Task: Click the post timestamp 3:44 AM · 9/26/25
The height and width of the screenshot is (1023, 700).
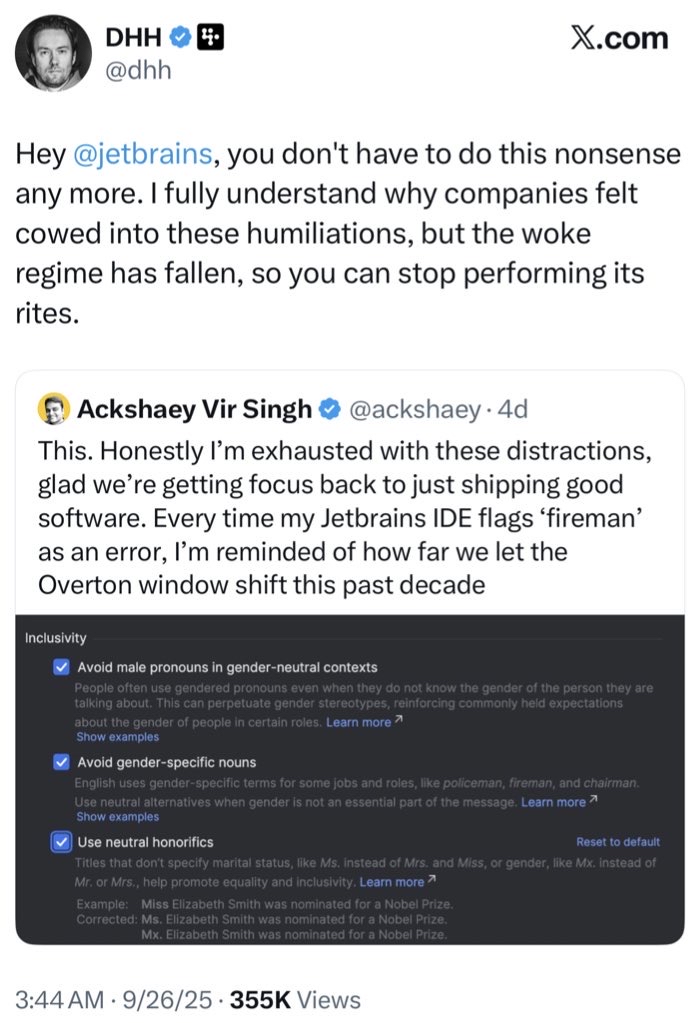Action: pos(115,1000)
